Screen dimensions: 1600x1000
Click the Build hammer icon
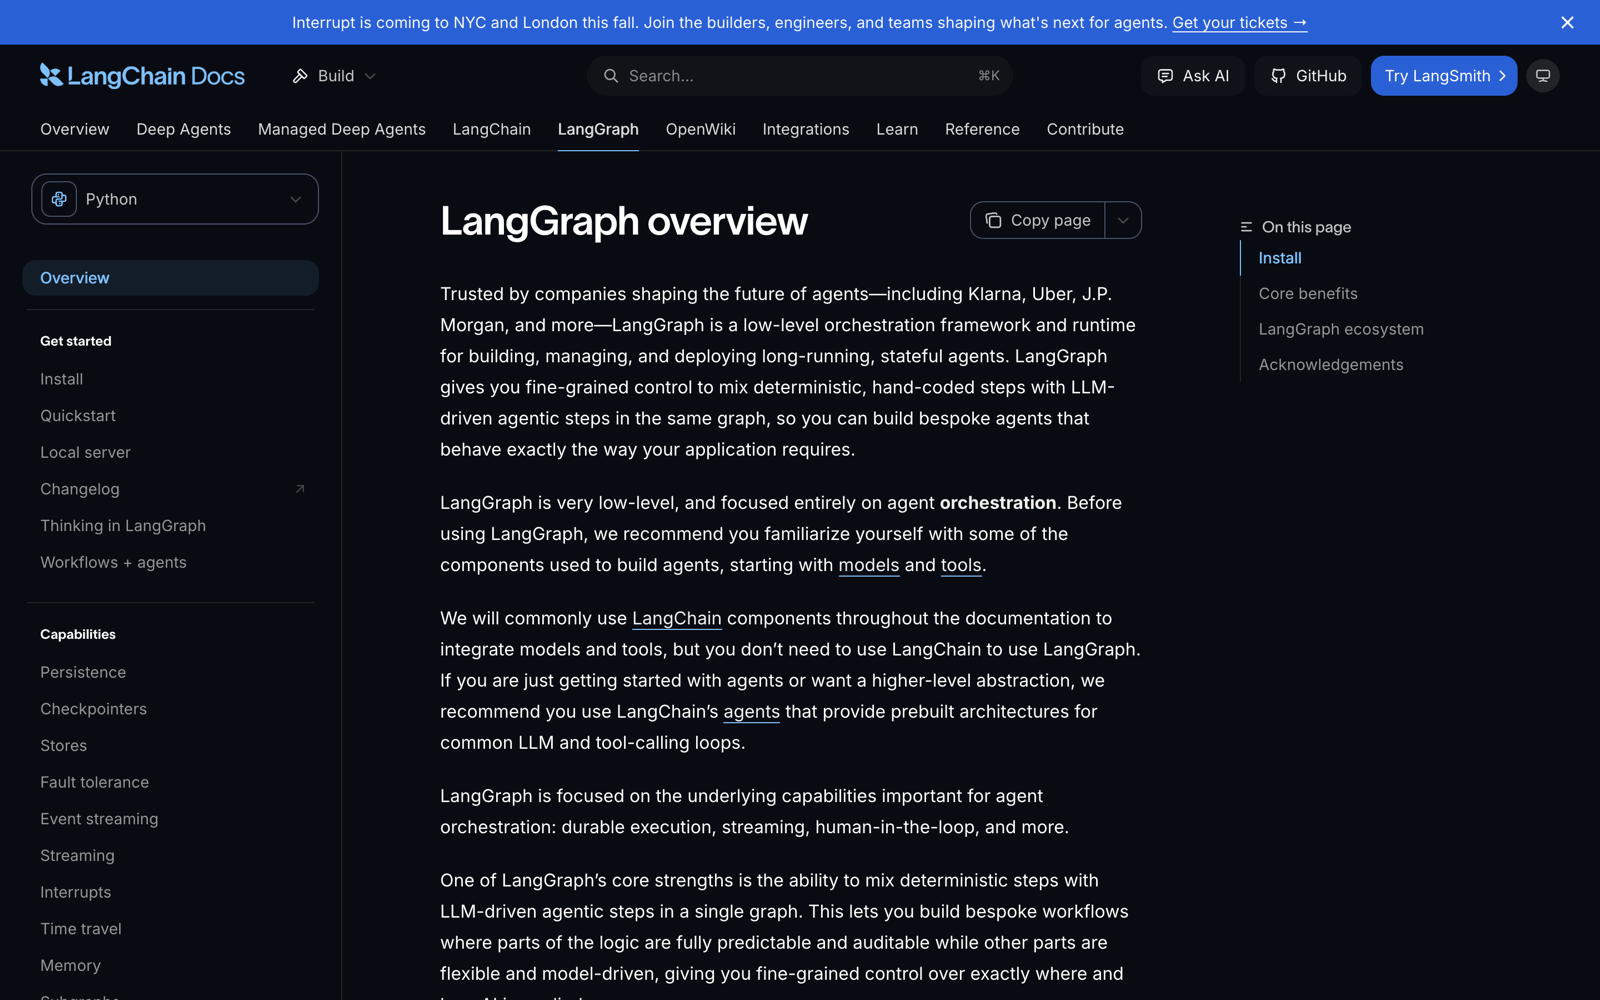pos(300,76)
